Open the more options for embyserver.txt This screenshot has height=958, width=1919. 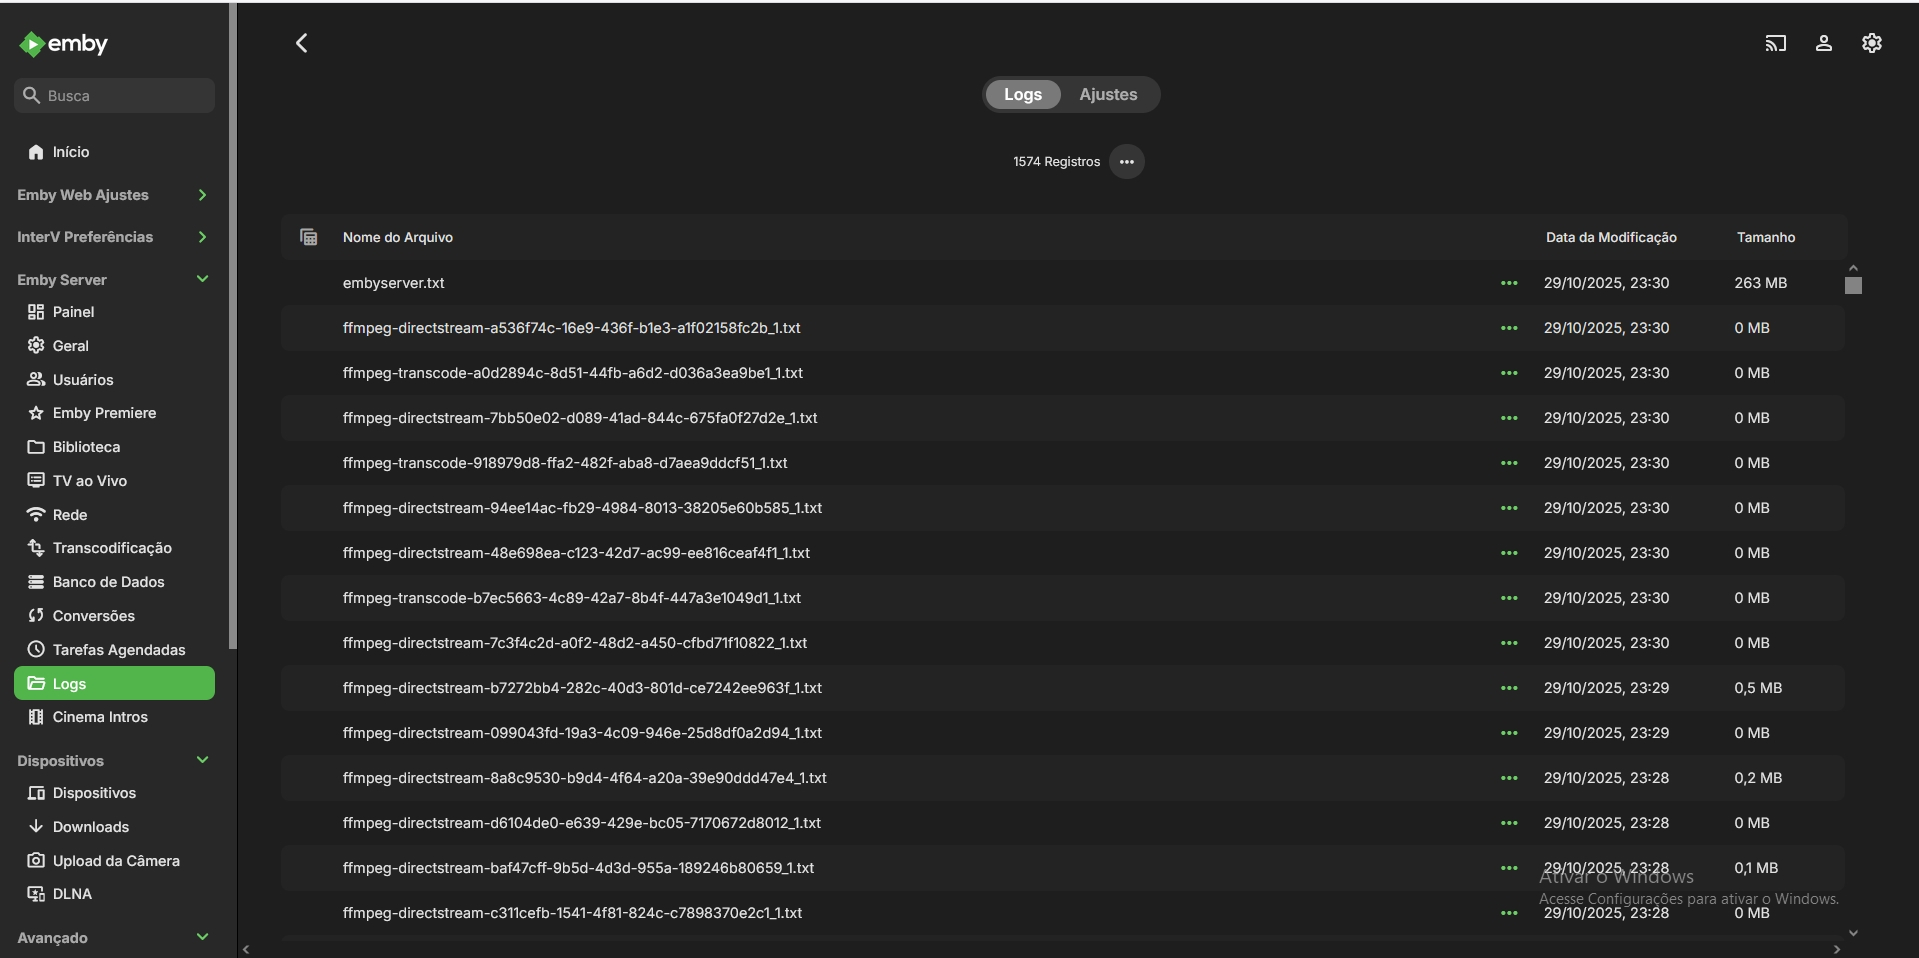point(1509,283)
